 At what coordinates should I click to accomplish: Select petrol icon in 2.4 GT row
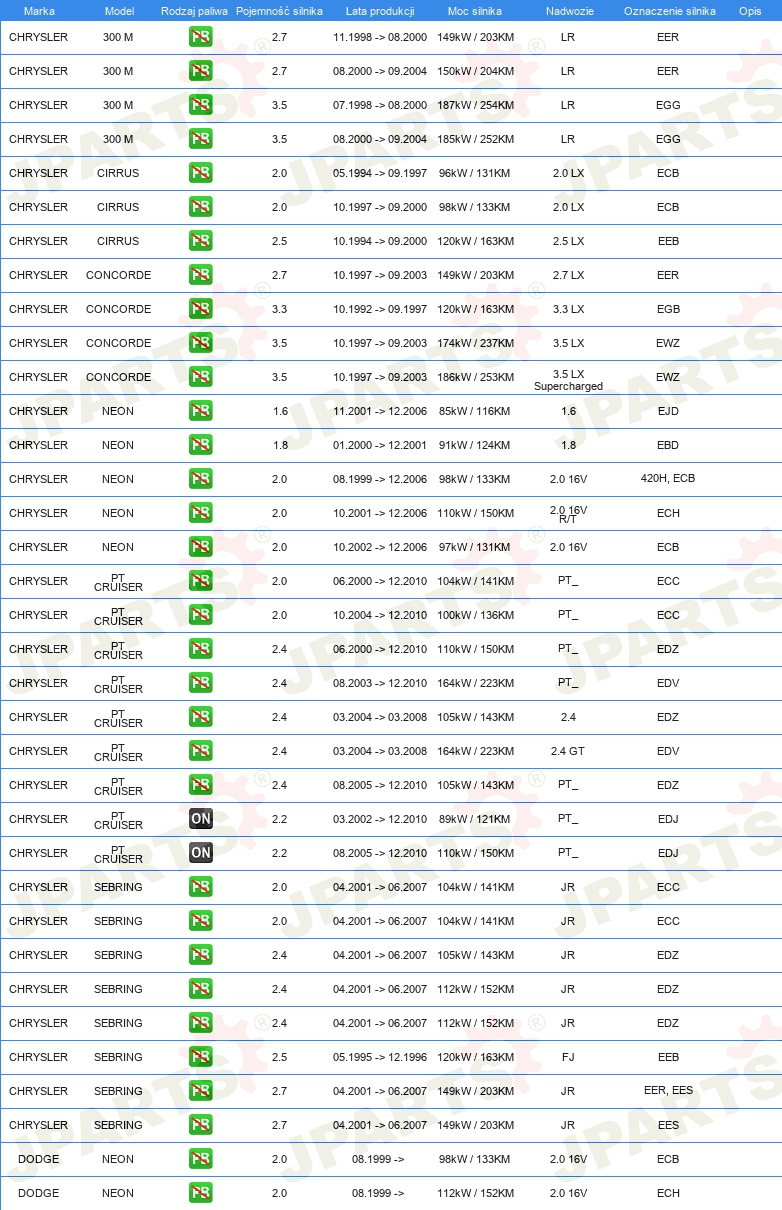point(201,751)
